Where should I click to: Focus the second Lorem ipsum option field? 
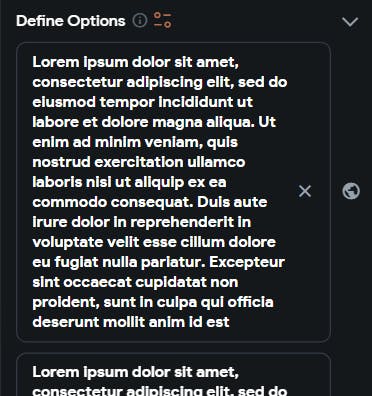tap(173, 375)
